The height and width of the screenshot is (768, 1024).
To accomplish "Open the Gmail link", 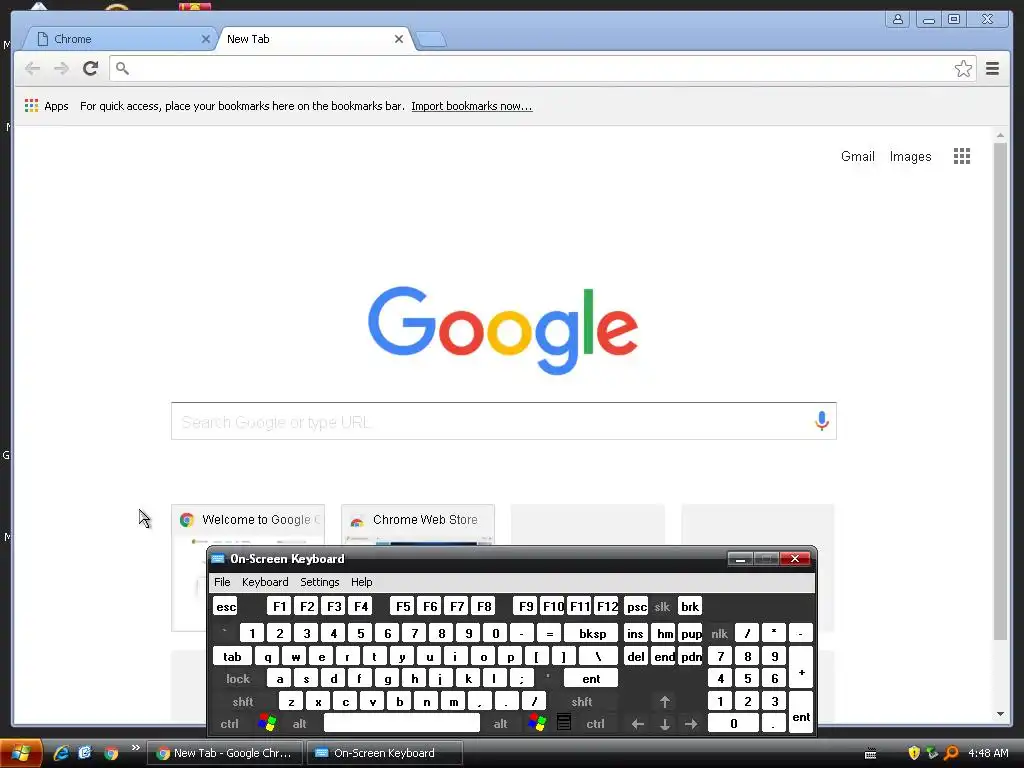I will tap(857, 157).
